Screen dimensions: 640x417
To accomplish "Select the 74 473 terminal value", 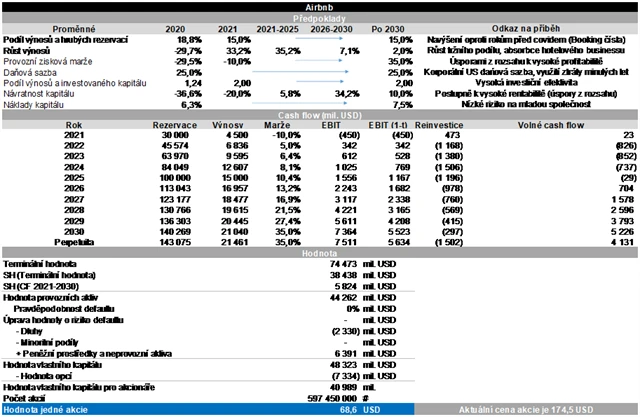I will coord(343,264).
